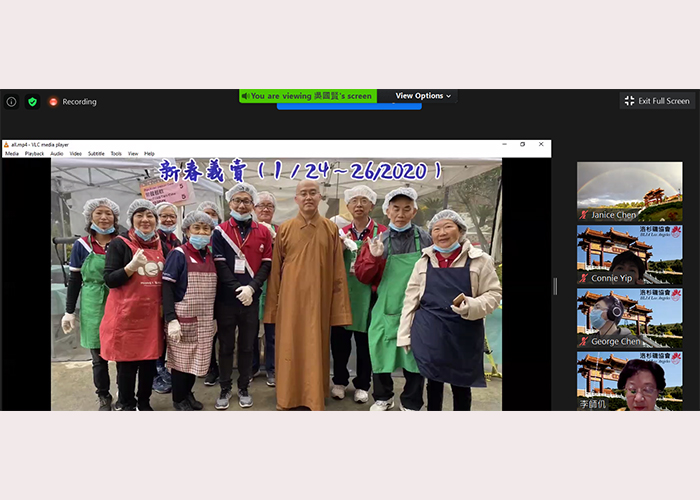700x500 pixels.
Task: Click the exit full screen arrows icon
Action: (x=629, y=101)
